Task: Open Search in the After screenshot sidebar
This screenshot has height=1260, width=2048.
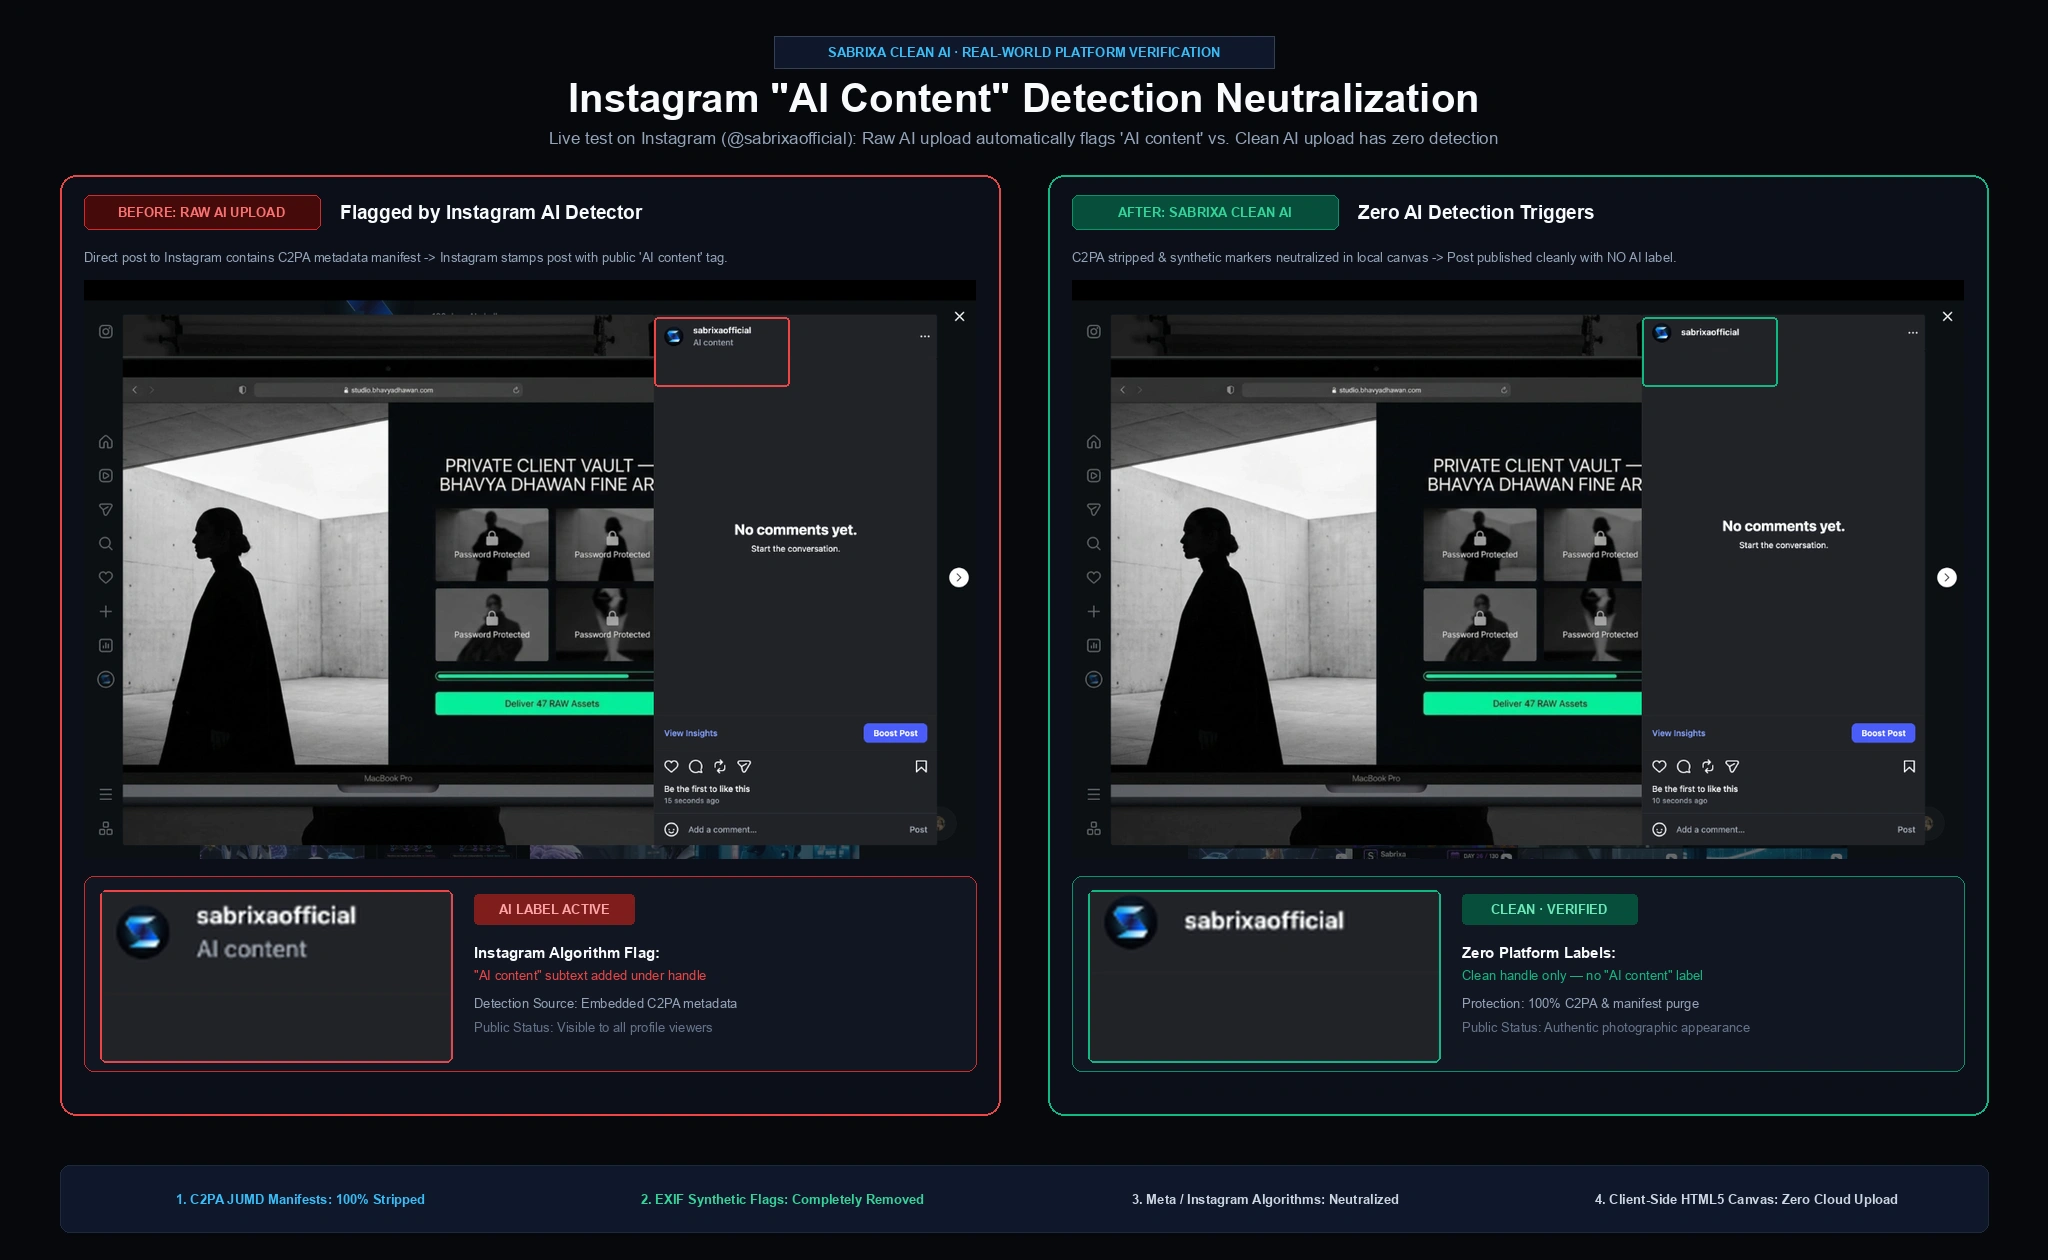Action: [x=1094, y=544]
